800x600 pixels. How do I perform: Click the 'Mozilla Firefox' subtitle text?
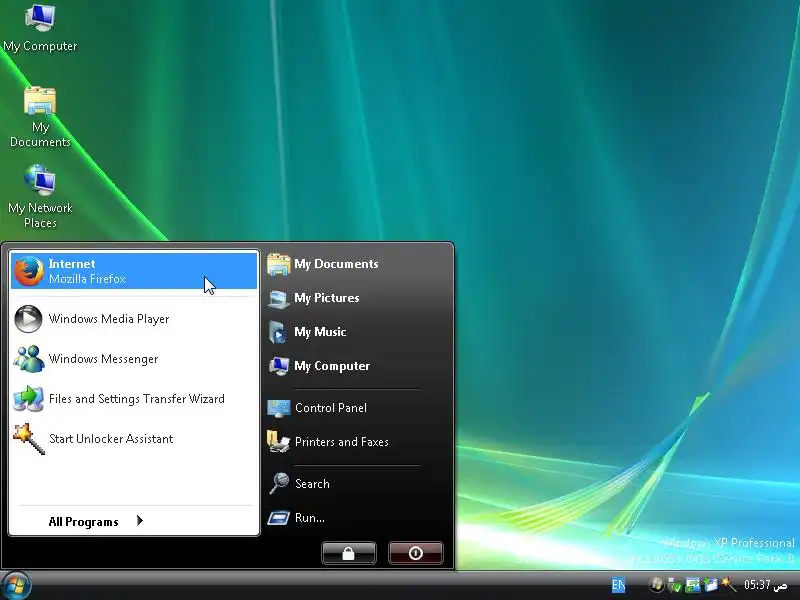(x=87, y=279)
